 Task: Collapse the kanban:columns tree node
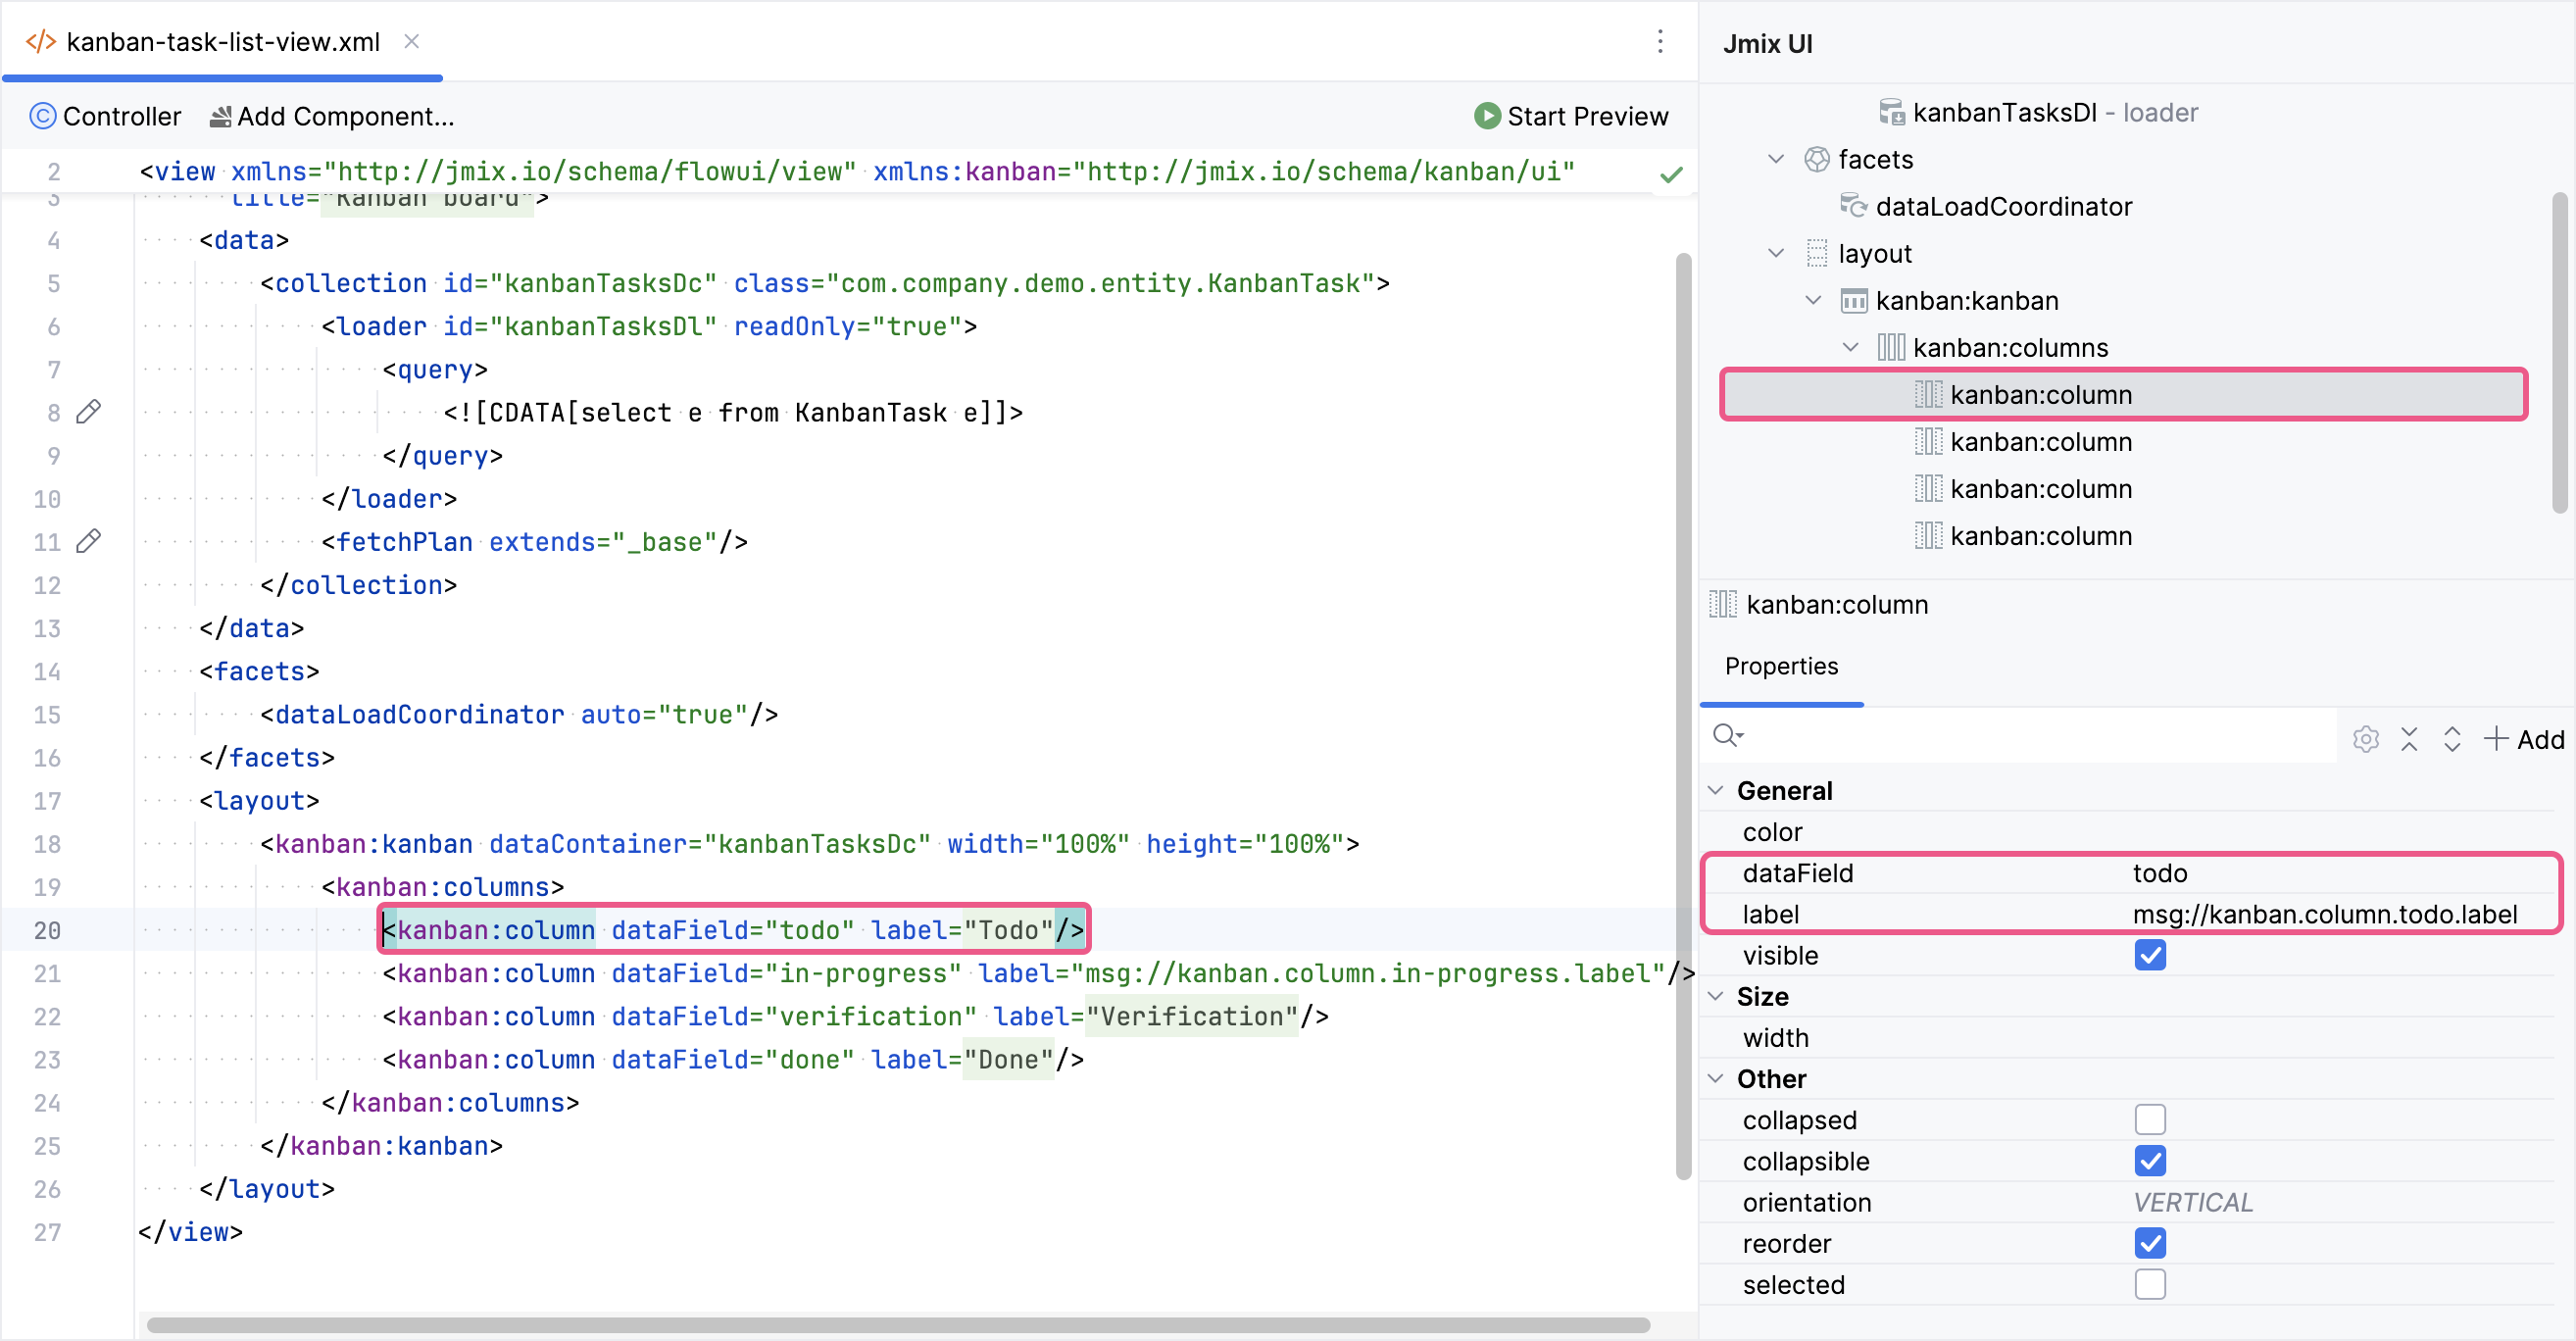pyautogui.click(x=1850, y=347)
